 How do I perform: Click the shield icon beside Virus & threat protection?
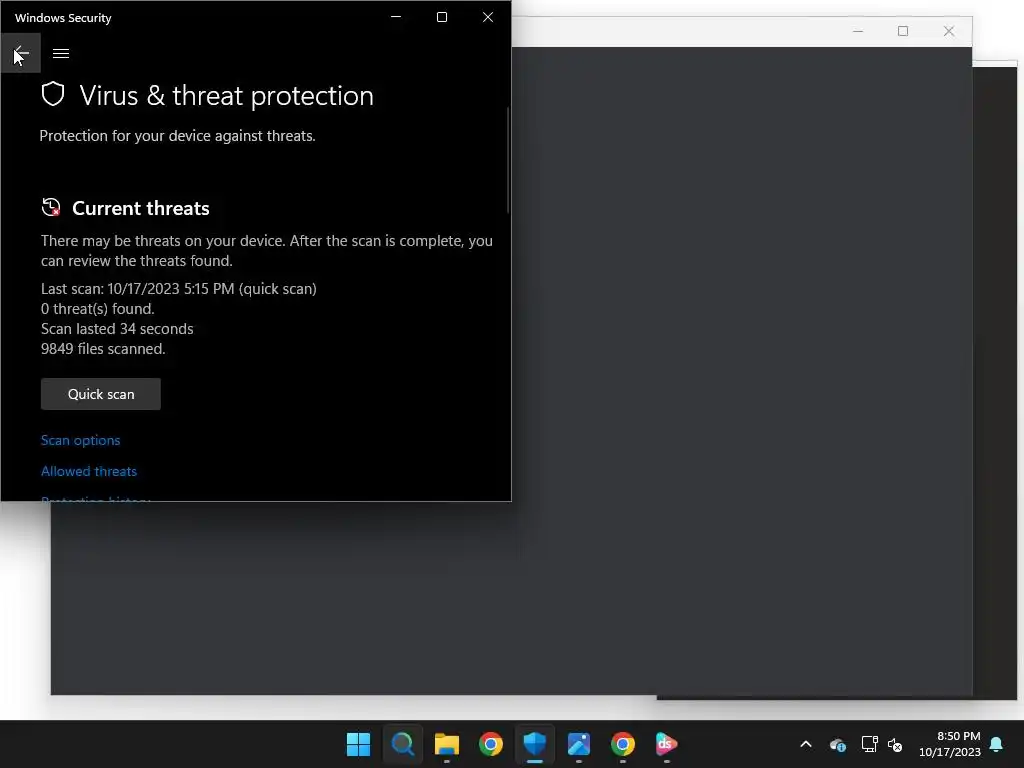pos(53,94)
